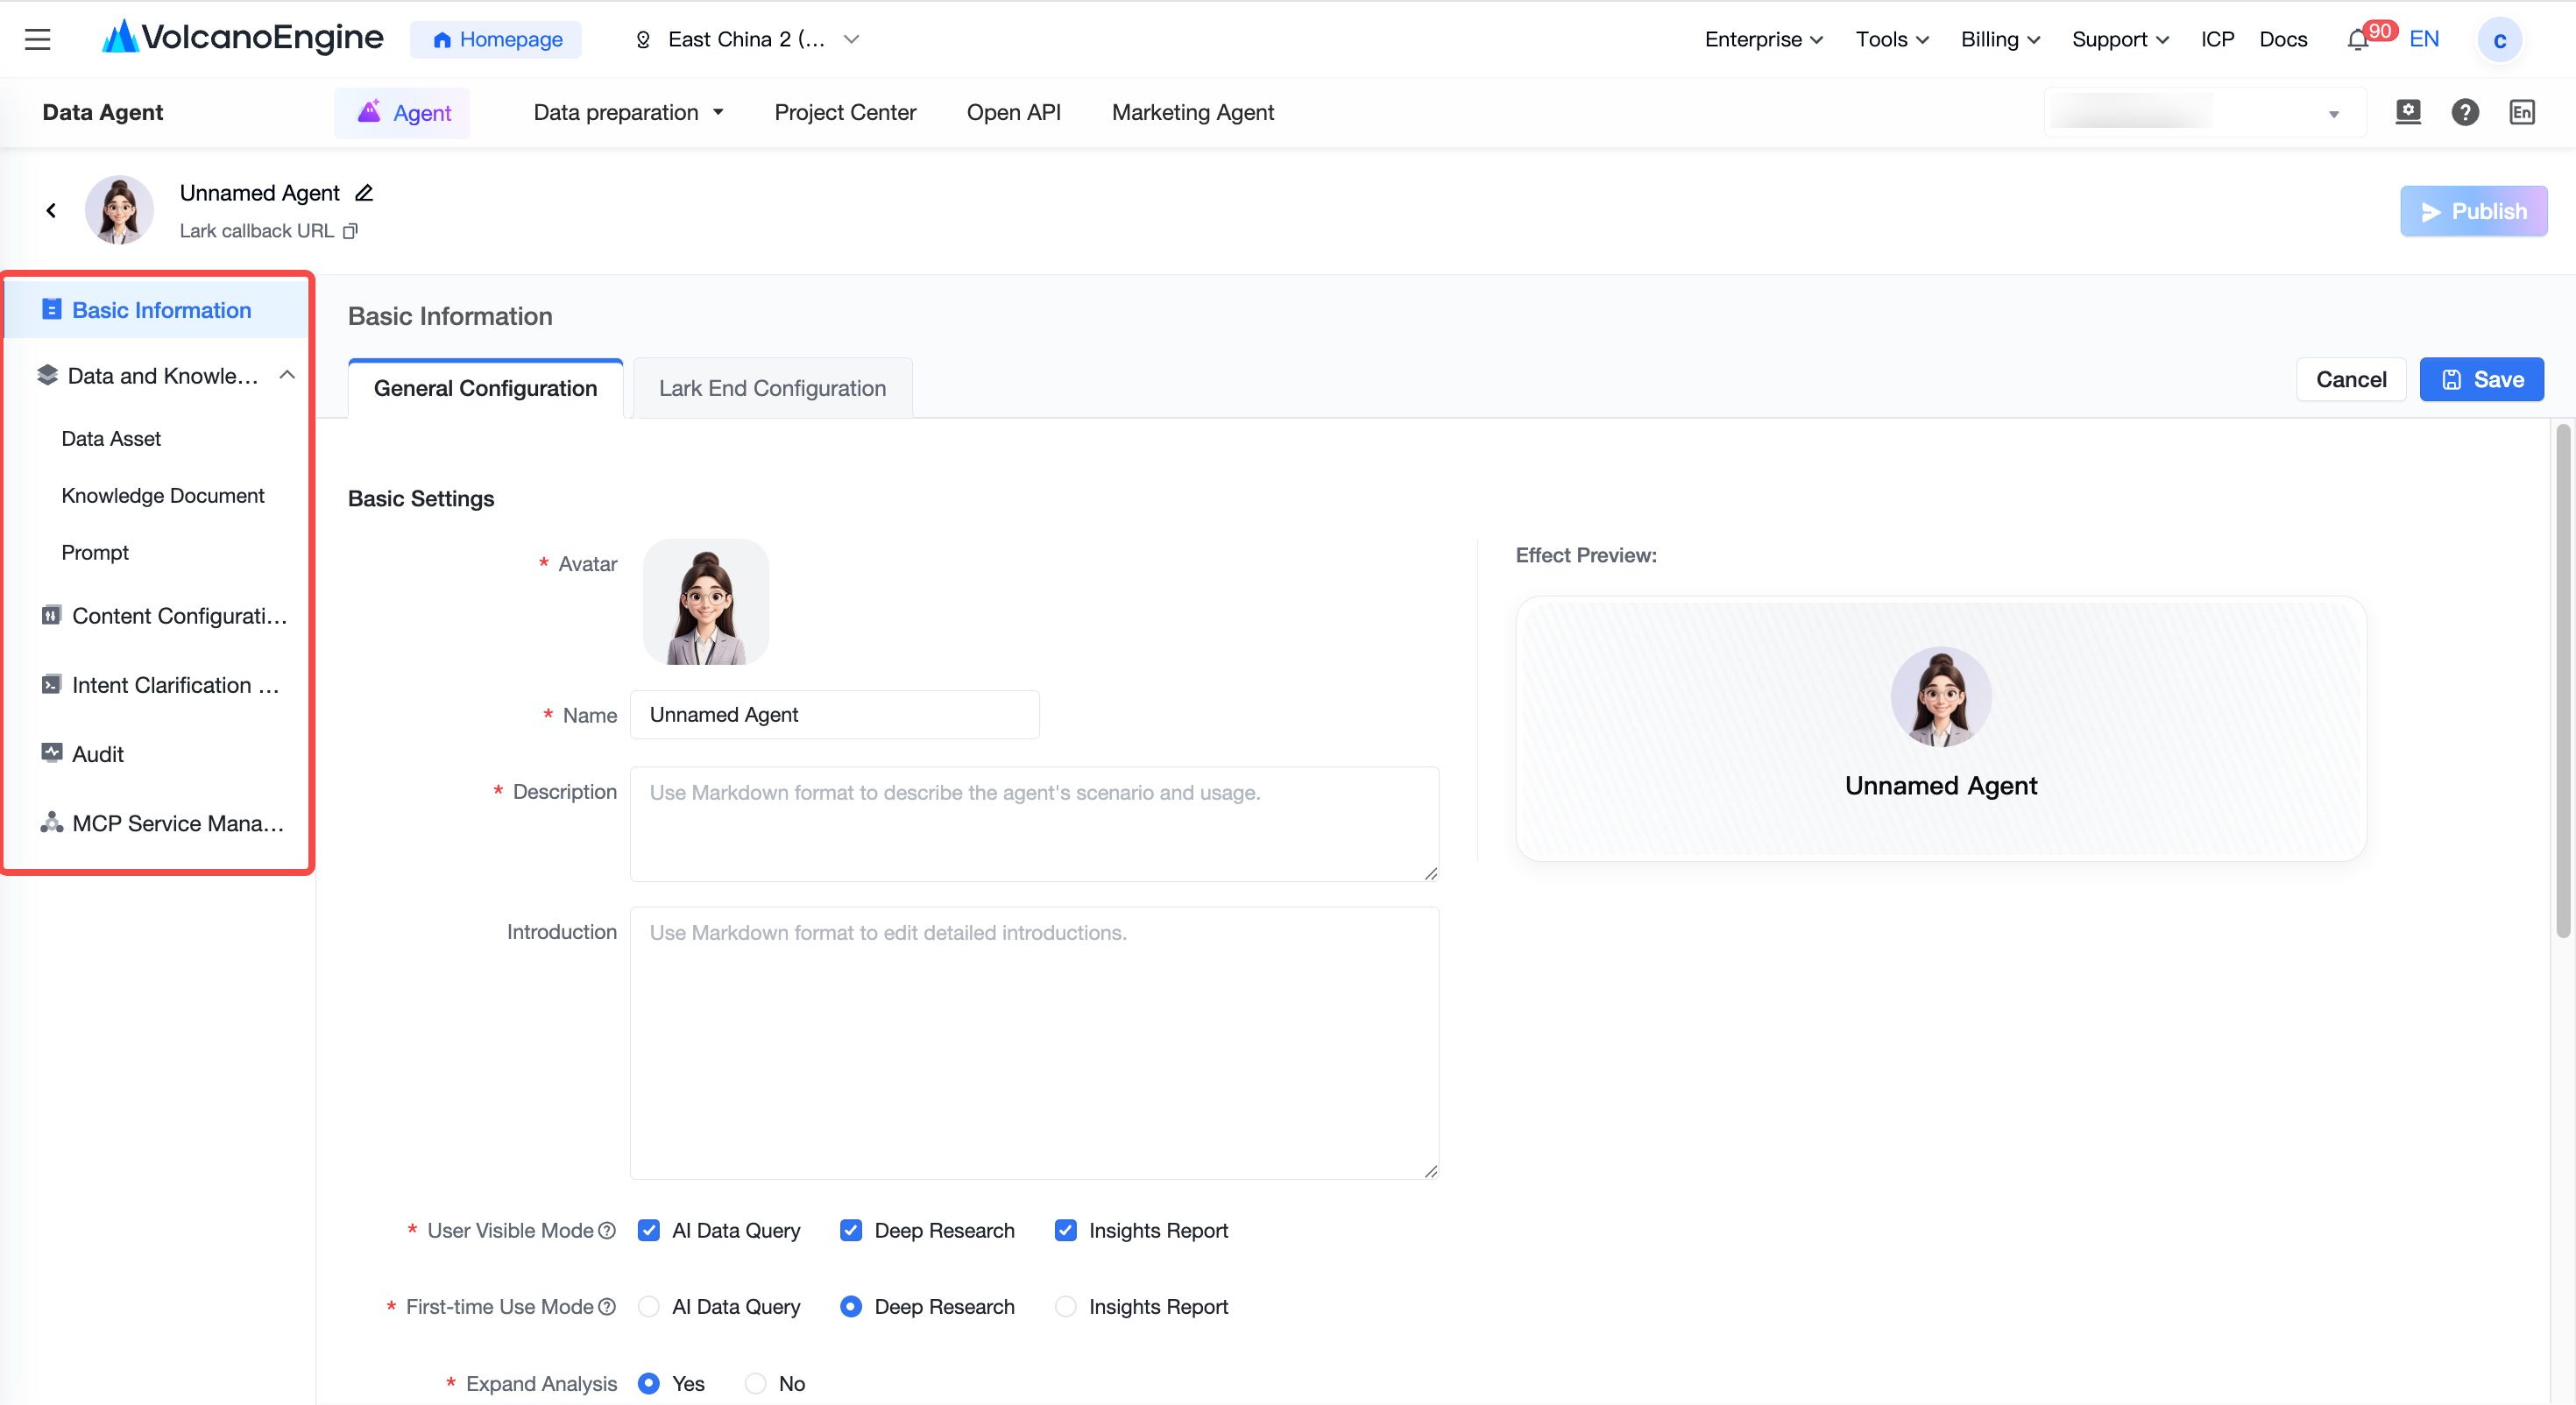Switch language with the EN link
Screen dimensions: 2576x1405
click(2423, 39)
